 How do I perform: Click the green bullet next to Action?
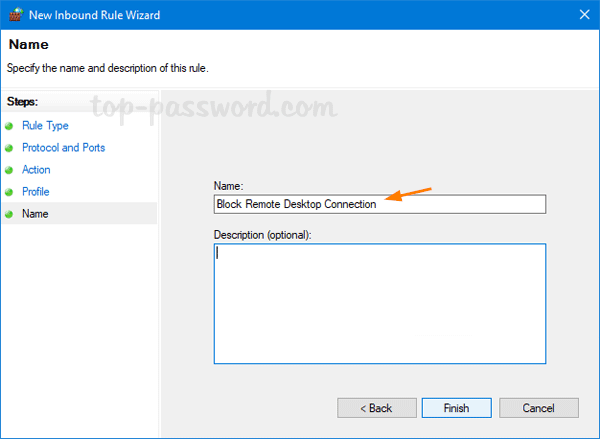(10, 170)
